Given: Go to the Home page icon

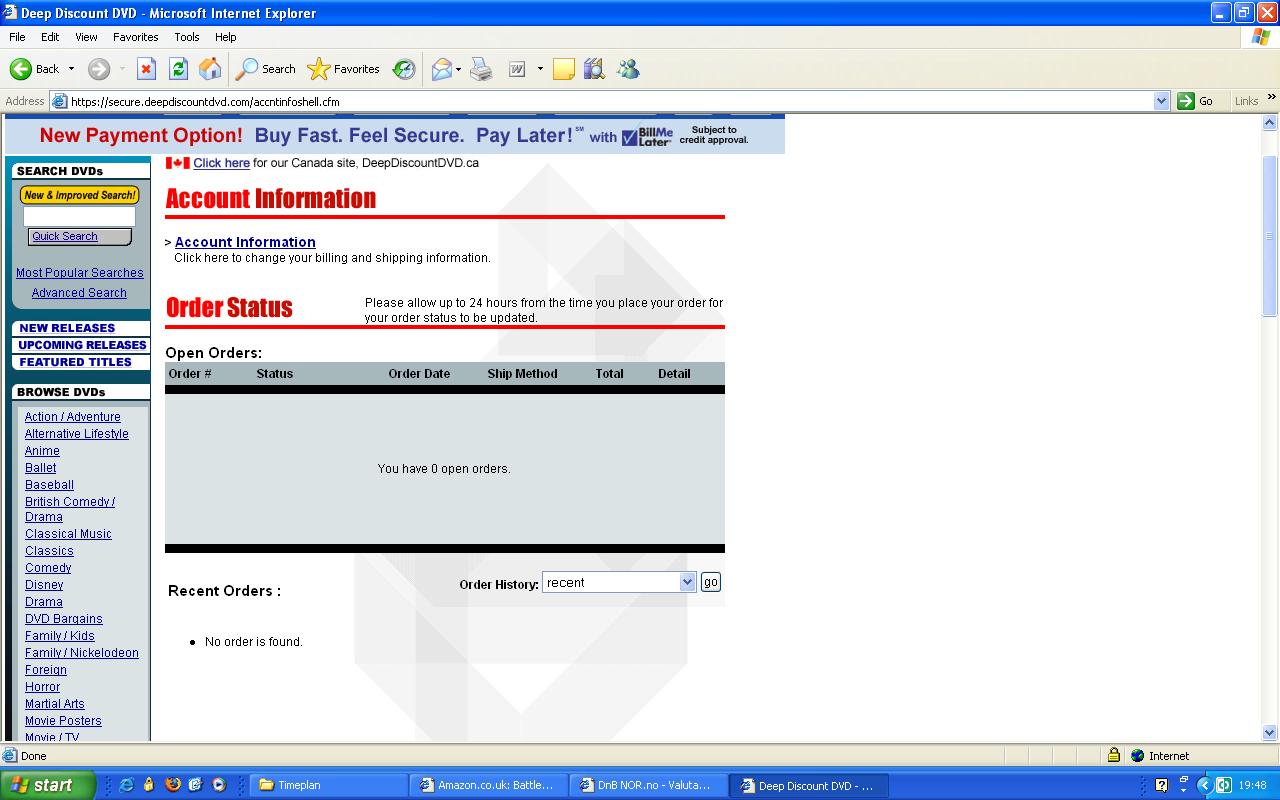Looking at the screenshot, I should (210, 69).
